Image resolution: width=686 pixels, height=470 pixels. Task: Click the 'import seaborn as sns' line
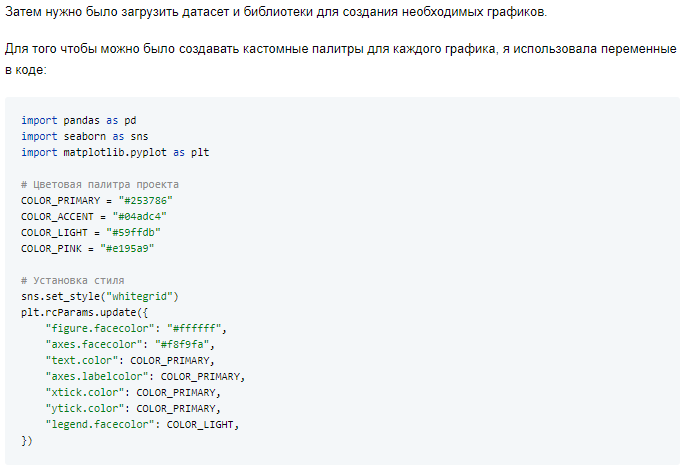(x=85, y=137)
